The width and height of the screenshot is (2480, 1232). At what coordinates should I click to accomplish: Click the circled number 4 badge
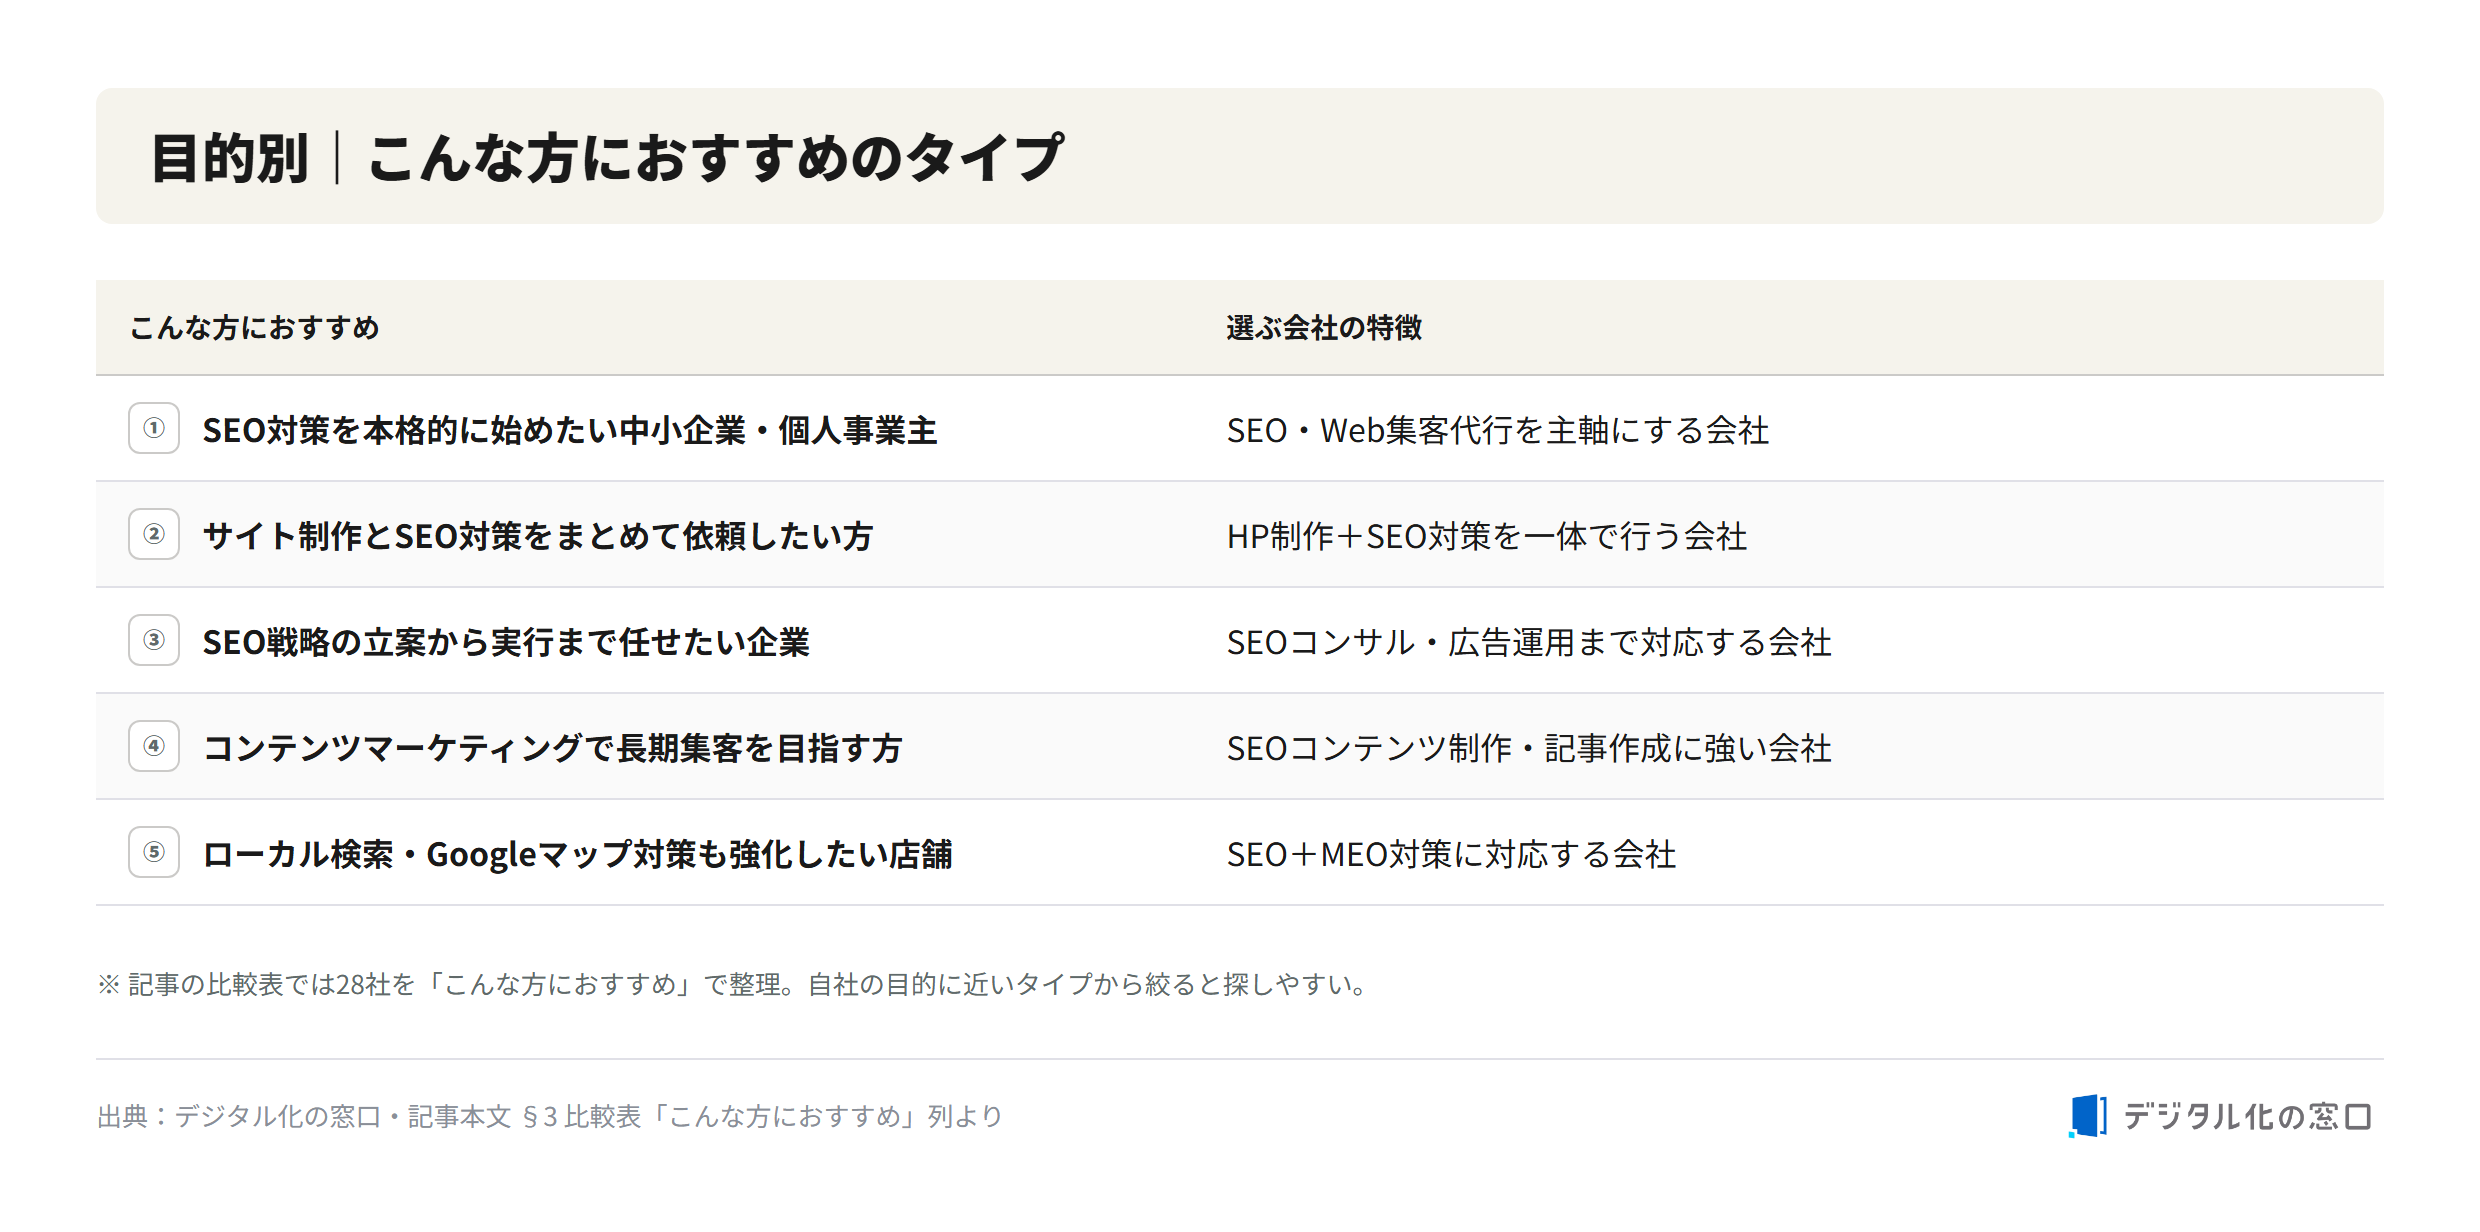pyautogui.click(x=154, y=746)
